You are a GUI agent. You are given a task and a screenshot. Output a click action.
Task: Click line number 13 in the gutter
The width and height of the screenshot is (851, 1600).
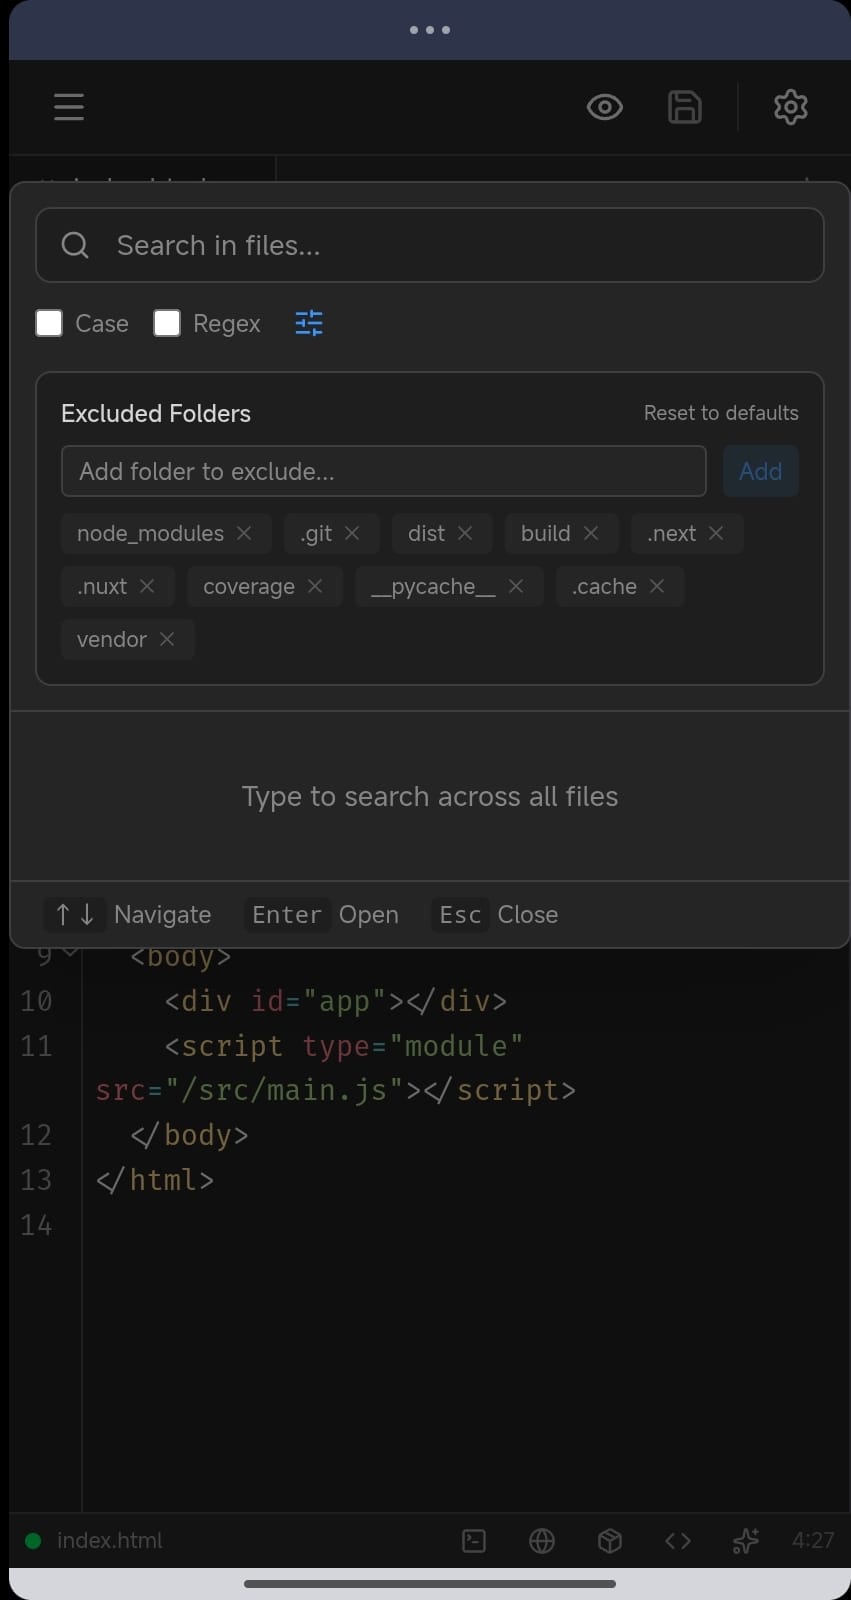click(36, 1180)
